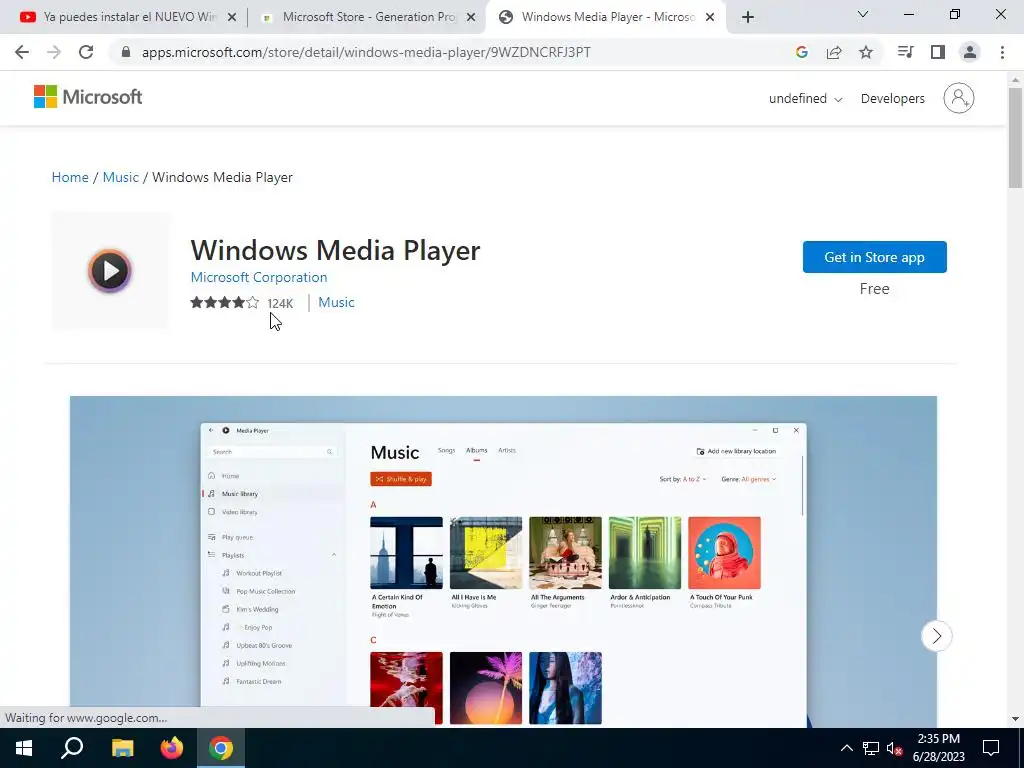Click the Chrome taskbar icon
Screen dimensions: 1024x768
(x=221, y=748)
